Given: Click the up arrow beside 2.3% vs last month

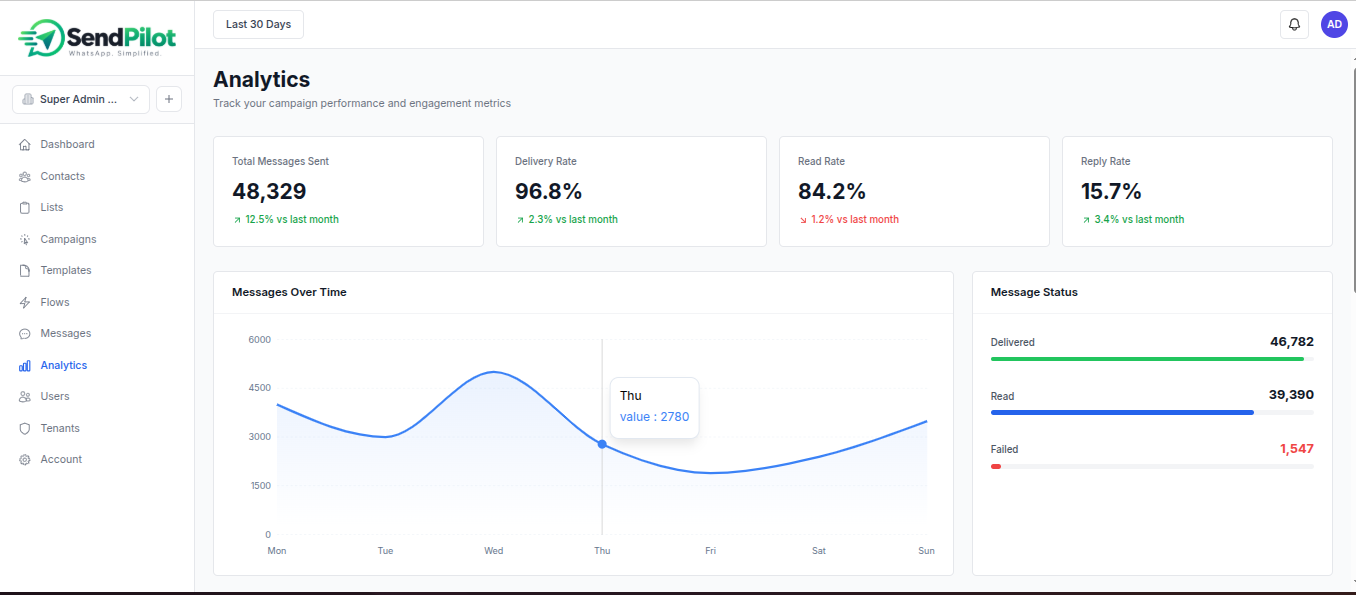Looking at the screenshot, I should click(520, 220).
